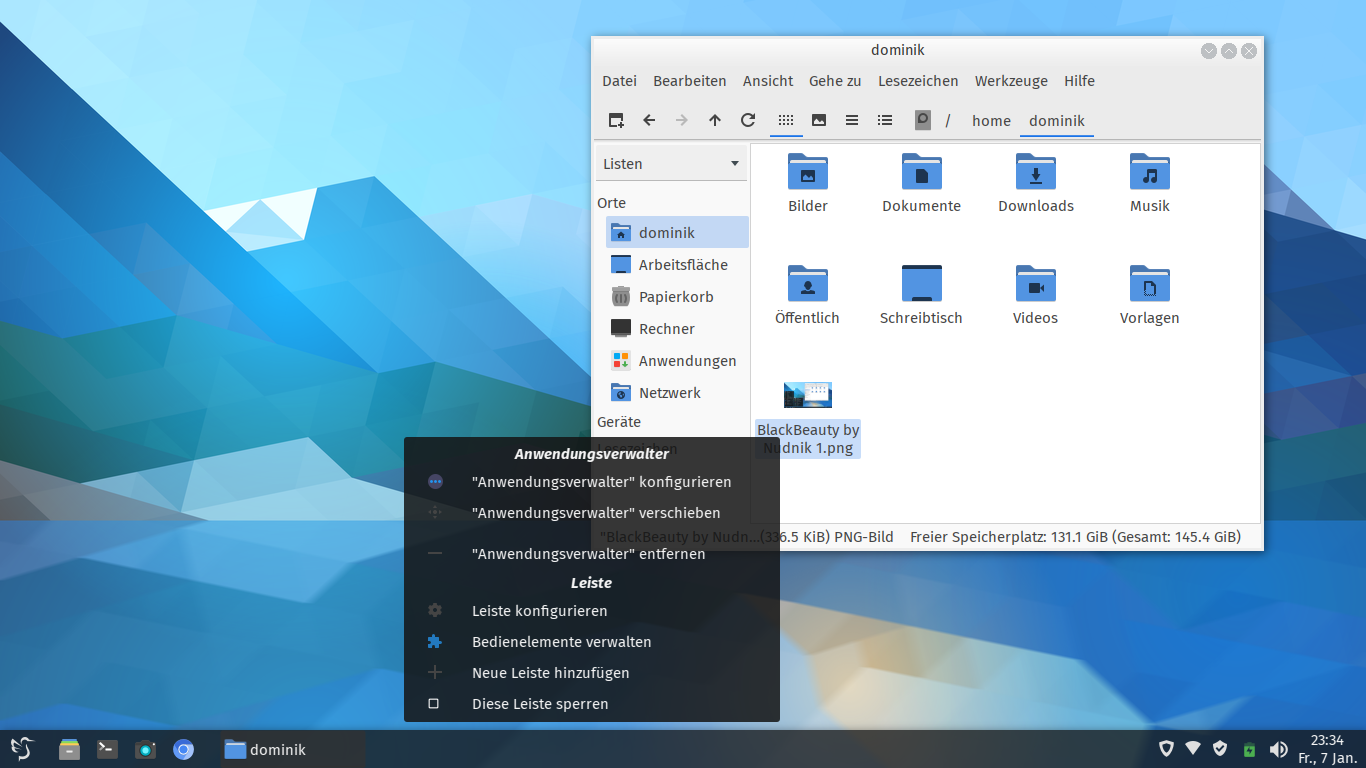Open the Werkzeuge menu
This screenshot has height=768, width=1366.
[x=1011, y=81]
